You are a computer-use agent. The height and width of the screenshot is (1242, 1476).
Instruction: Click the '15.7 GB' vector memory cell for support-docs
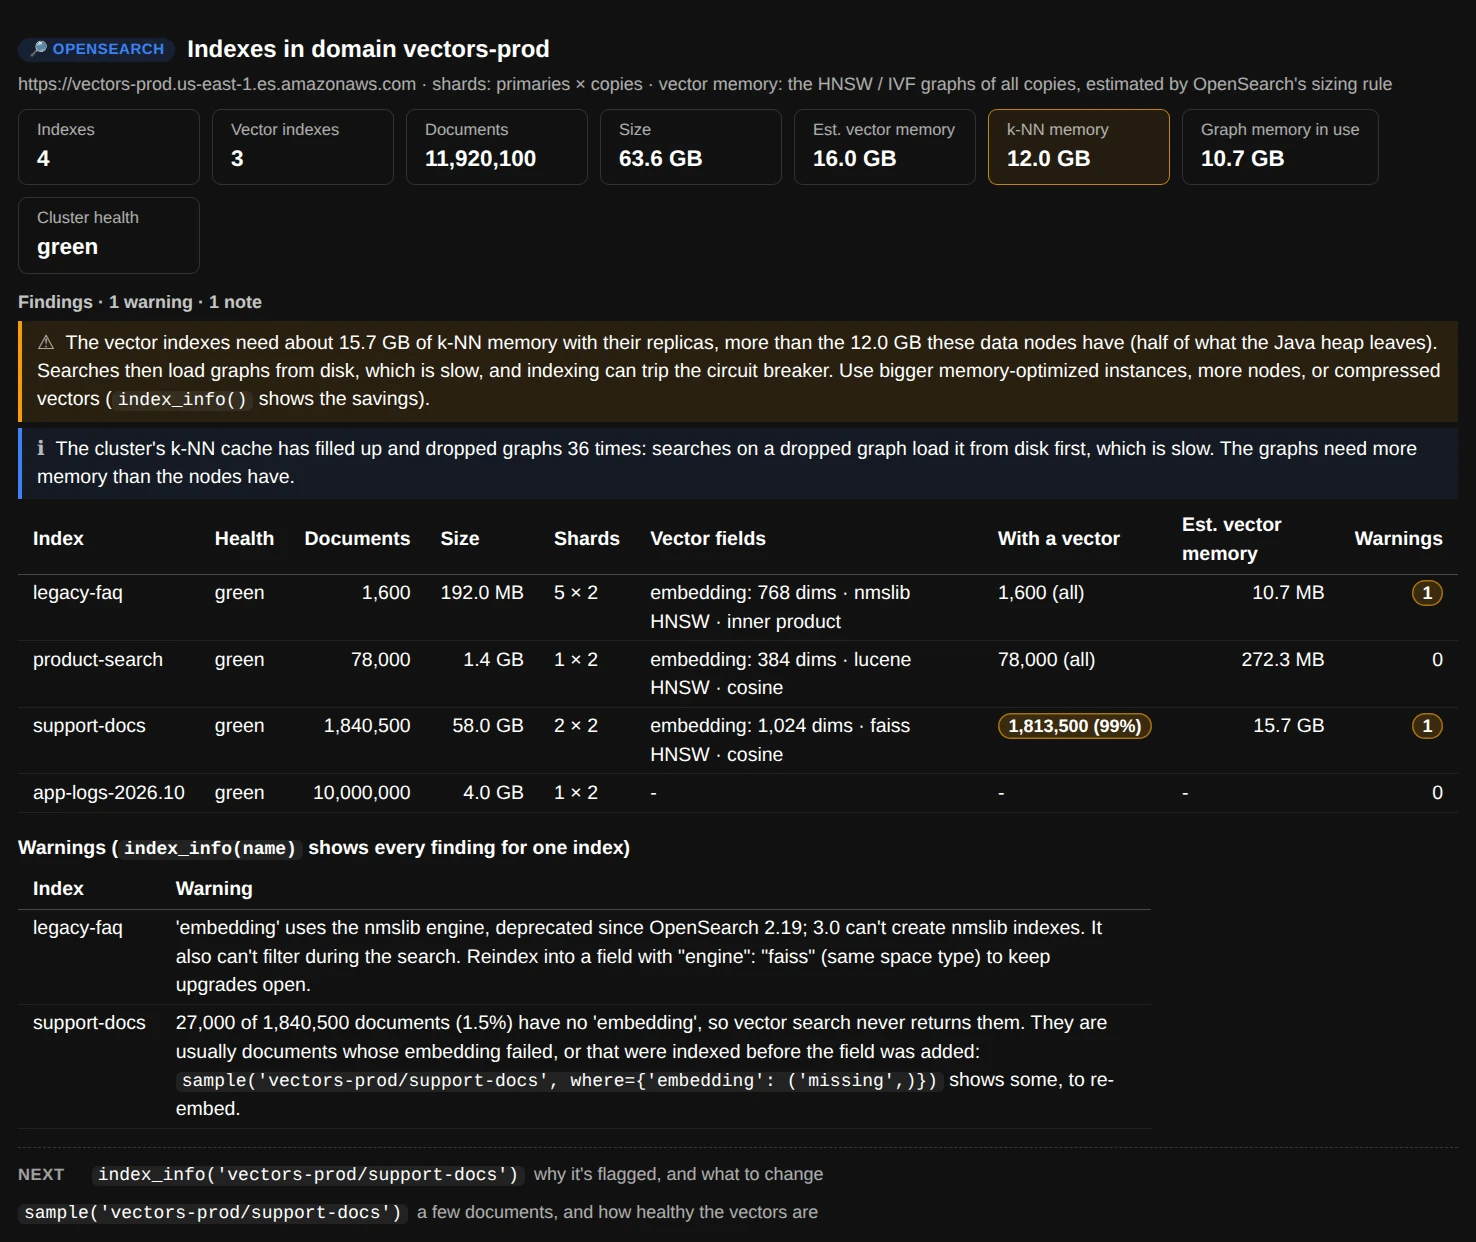pyautogui.click(x=1289, y=726)
